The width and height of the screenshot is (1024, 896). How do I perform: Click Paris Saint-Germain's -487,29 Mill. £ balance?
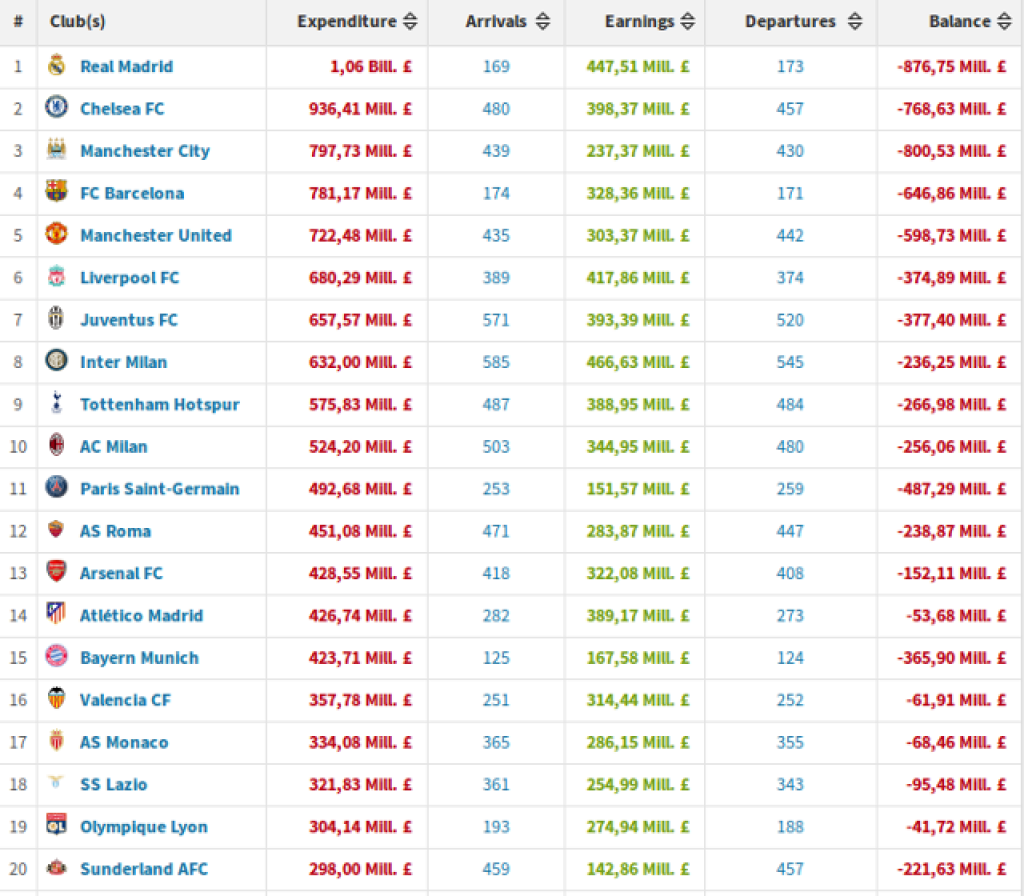(x=952, y=488)
